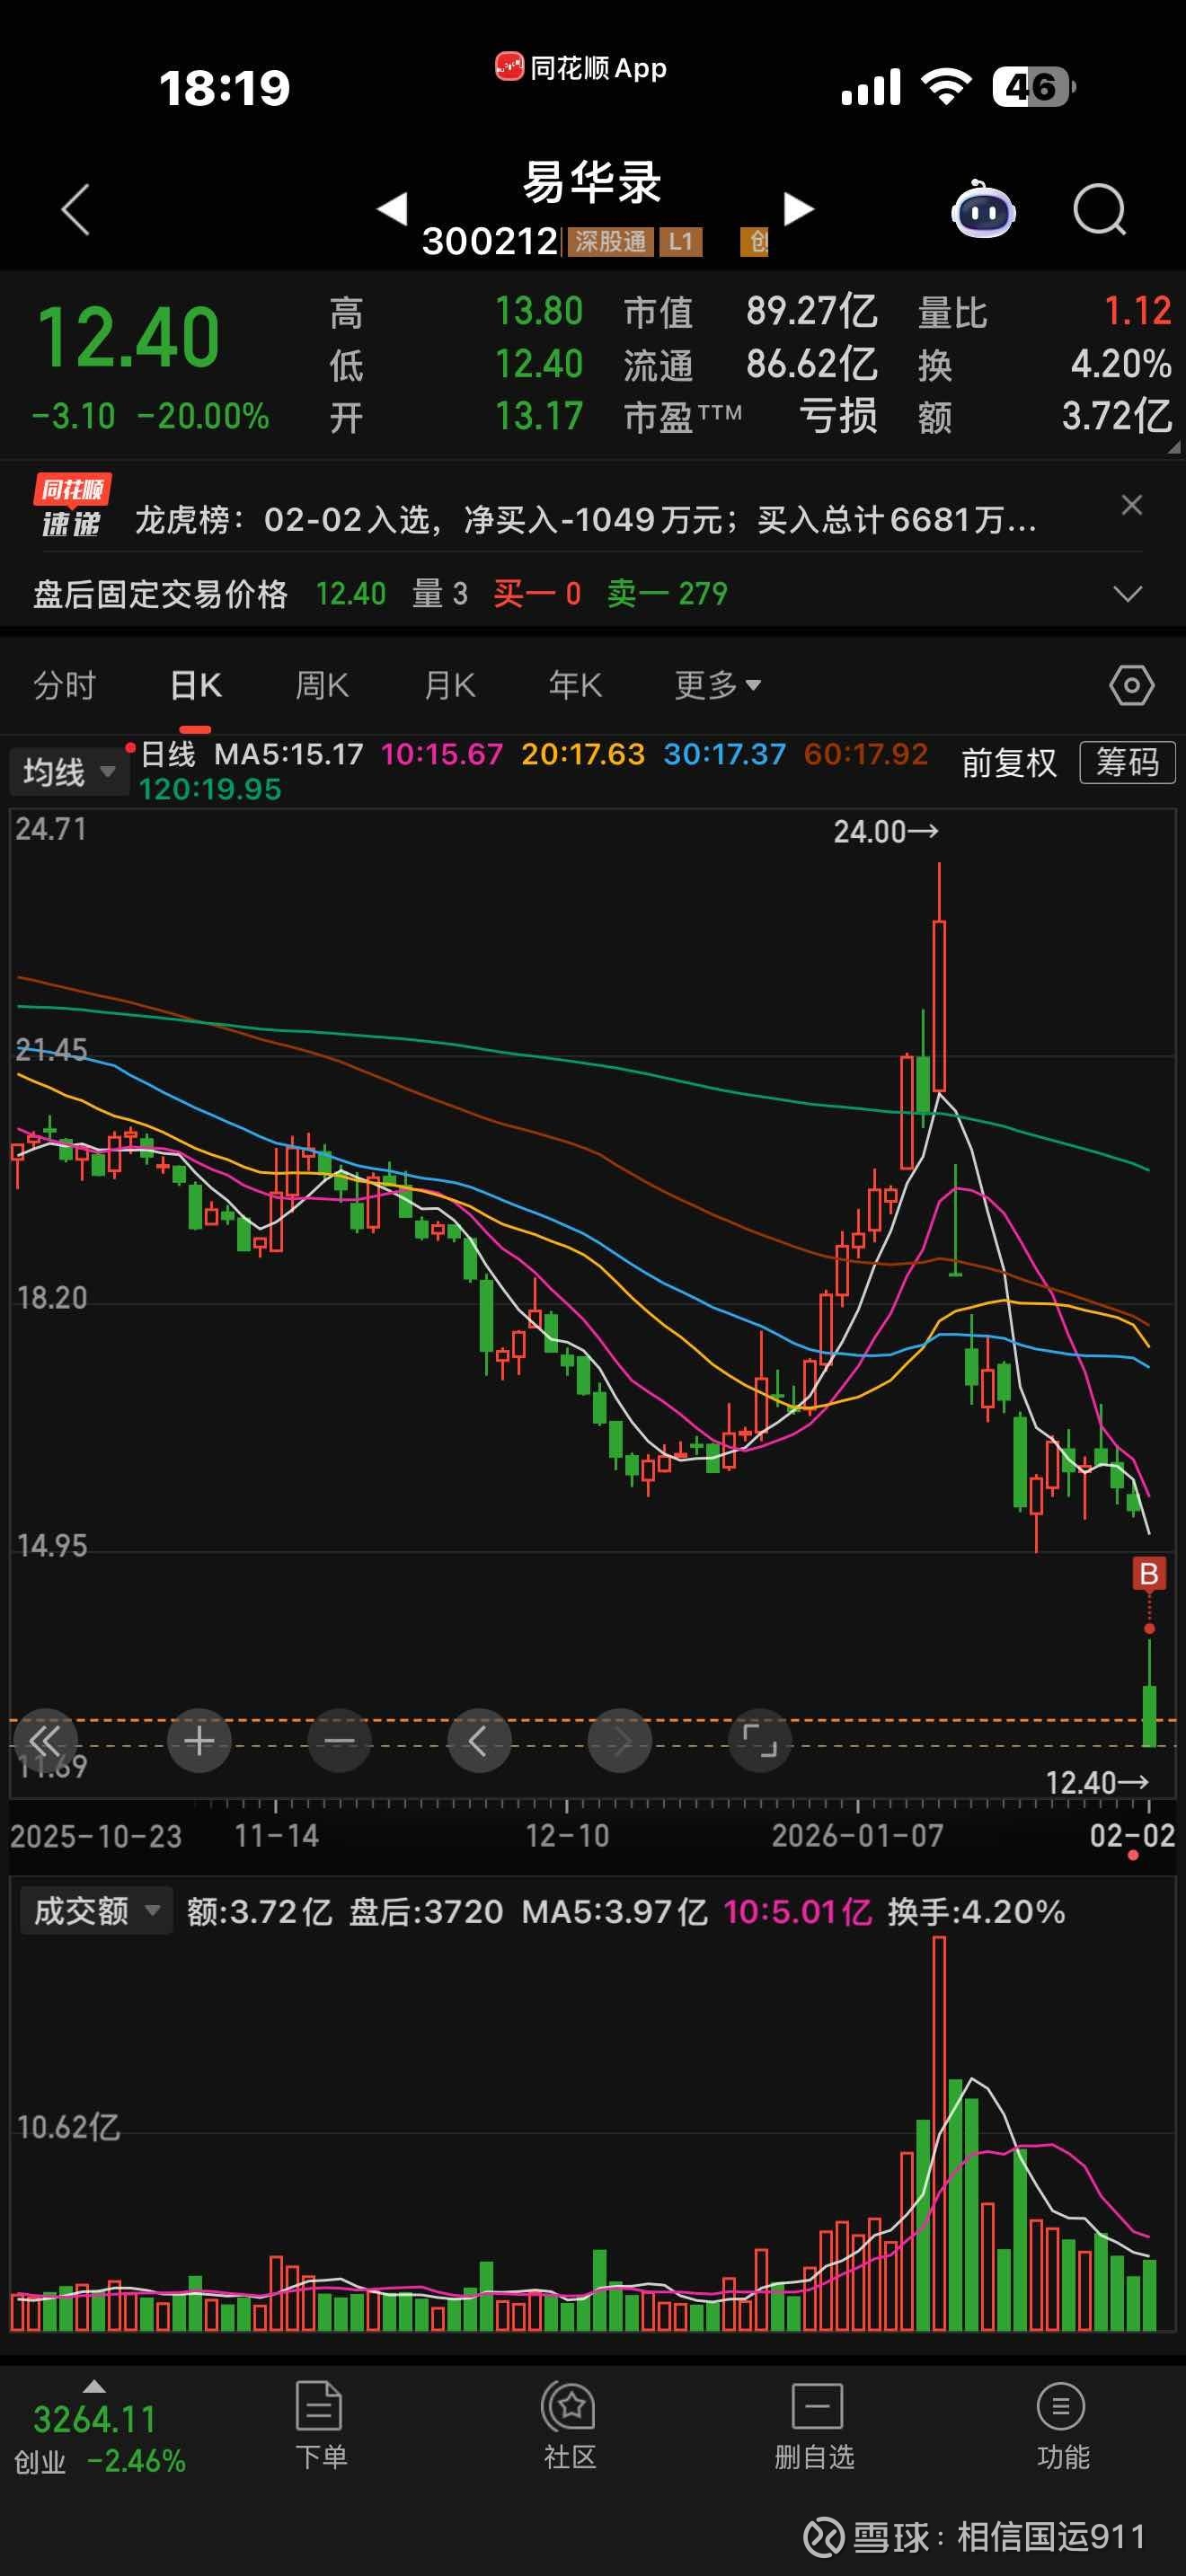The image size is (1186, 2576).
Task: Zoom out the K-line chart
Action: coord(339,1741)
